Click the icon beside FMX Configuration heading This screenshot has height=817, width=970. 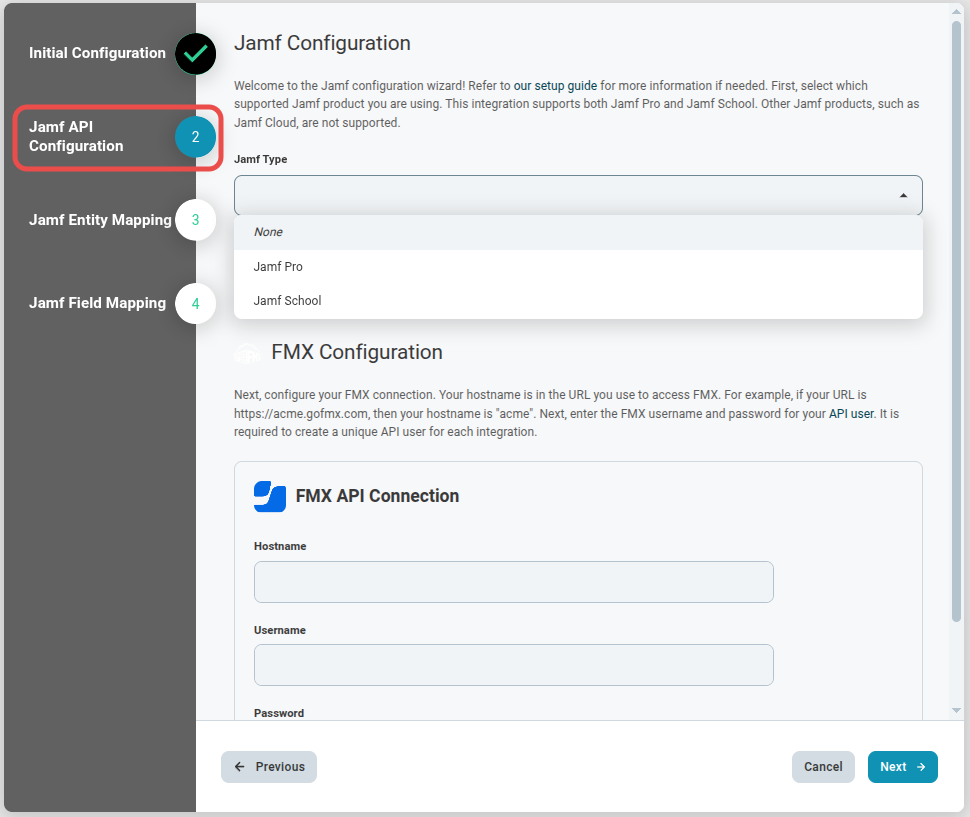pos(246,353)
